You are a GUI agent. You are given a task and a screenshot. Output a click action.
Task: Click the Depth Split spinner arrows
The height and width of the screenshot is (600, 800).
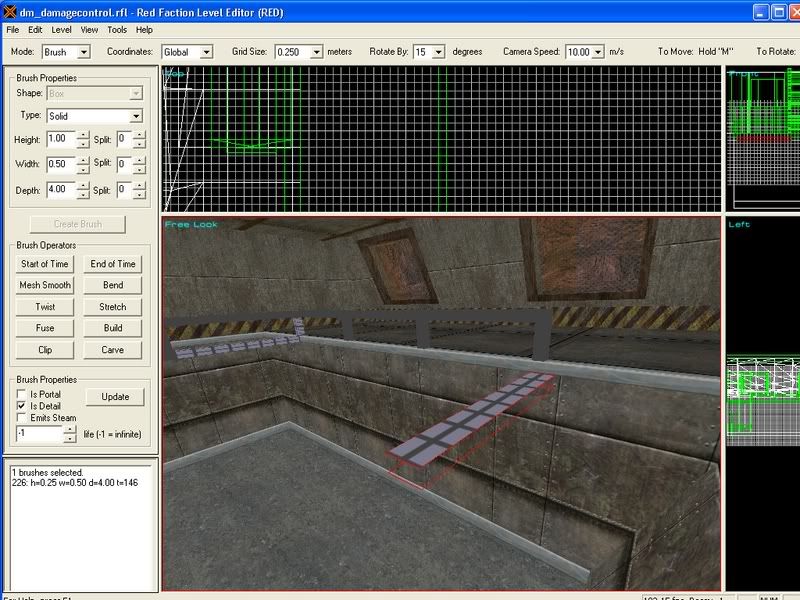click(x=139, y=190)
